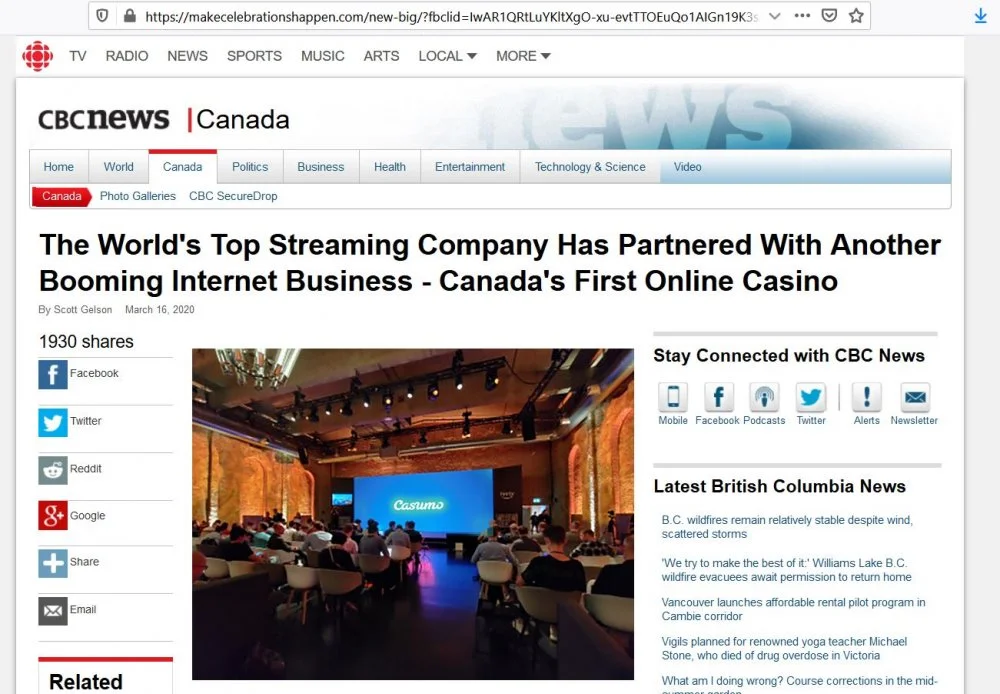Save page to Pocket icon
The image size is (1000, 694).
[829, 16]
